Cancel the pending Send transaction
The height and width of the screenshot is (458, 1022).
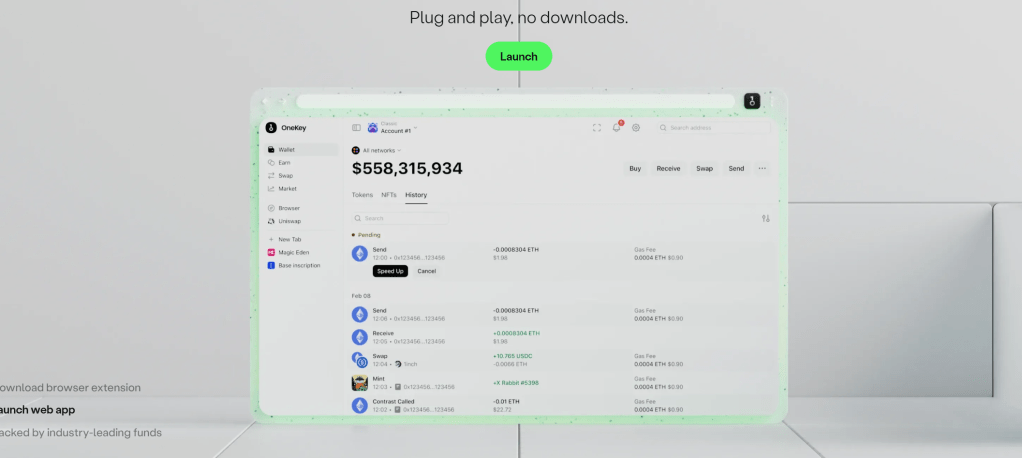tap(426, 271)
